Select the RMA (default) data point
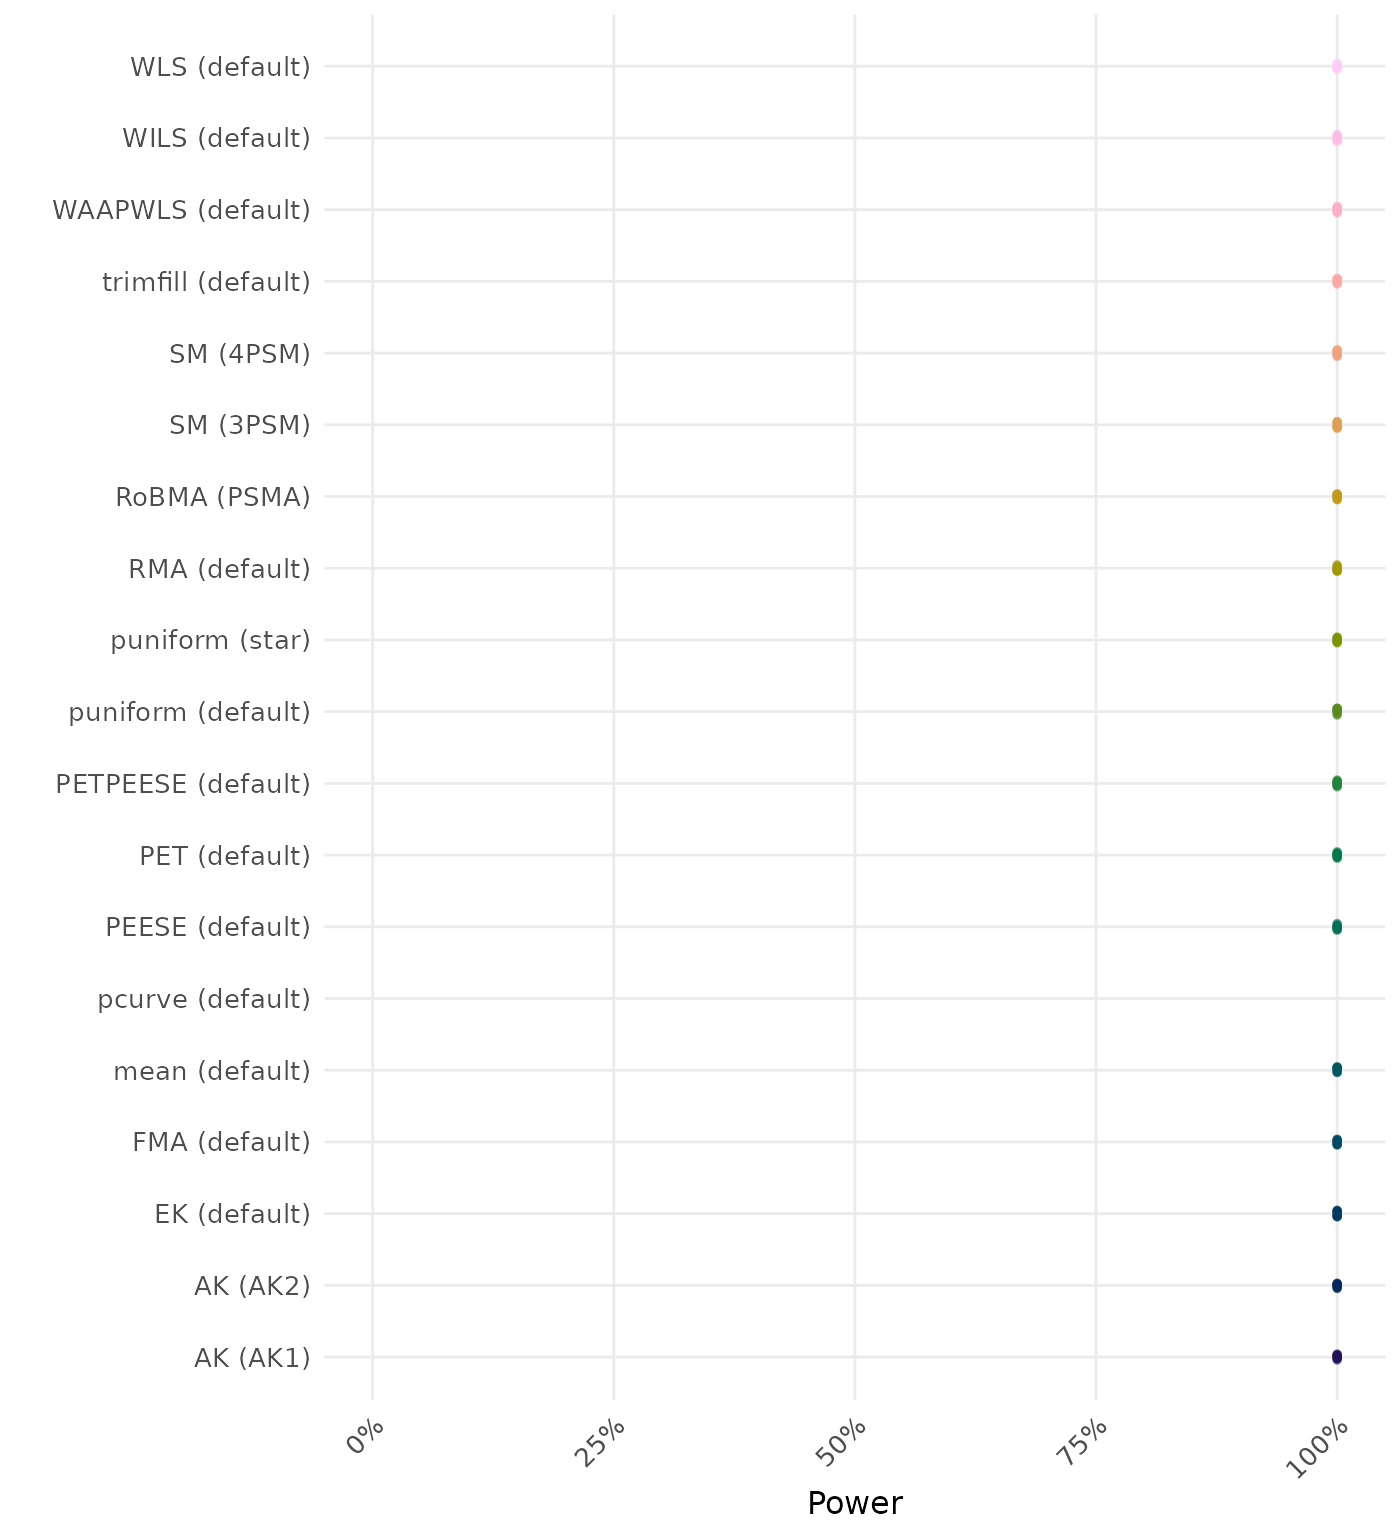 point(1336,568)
